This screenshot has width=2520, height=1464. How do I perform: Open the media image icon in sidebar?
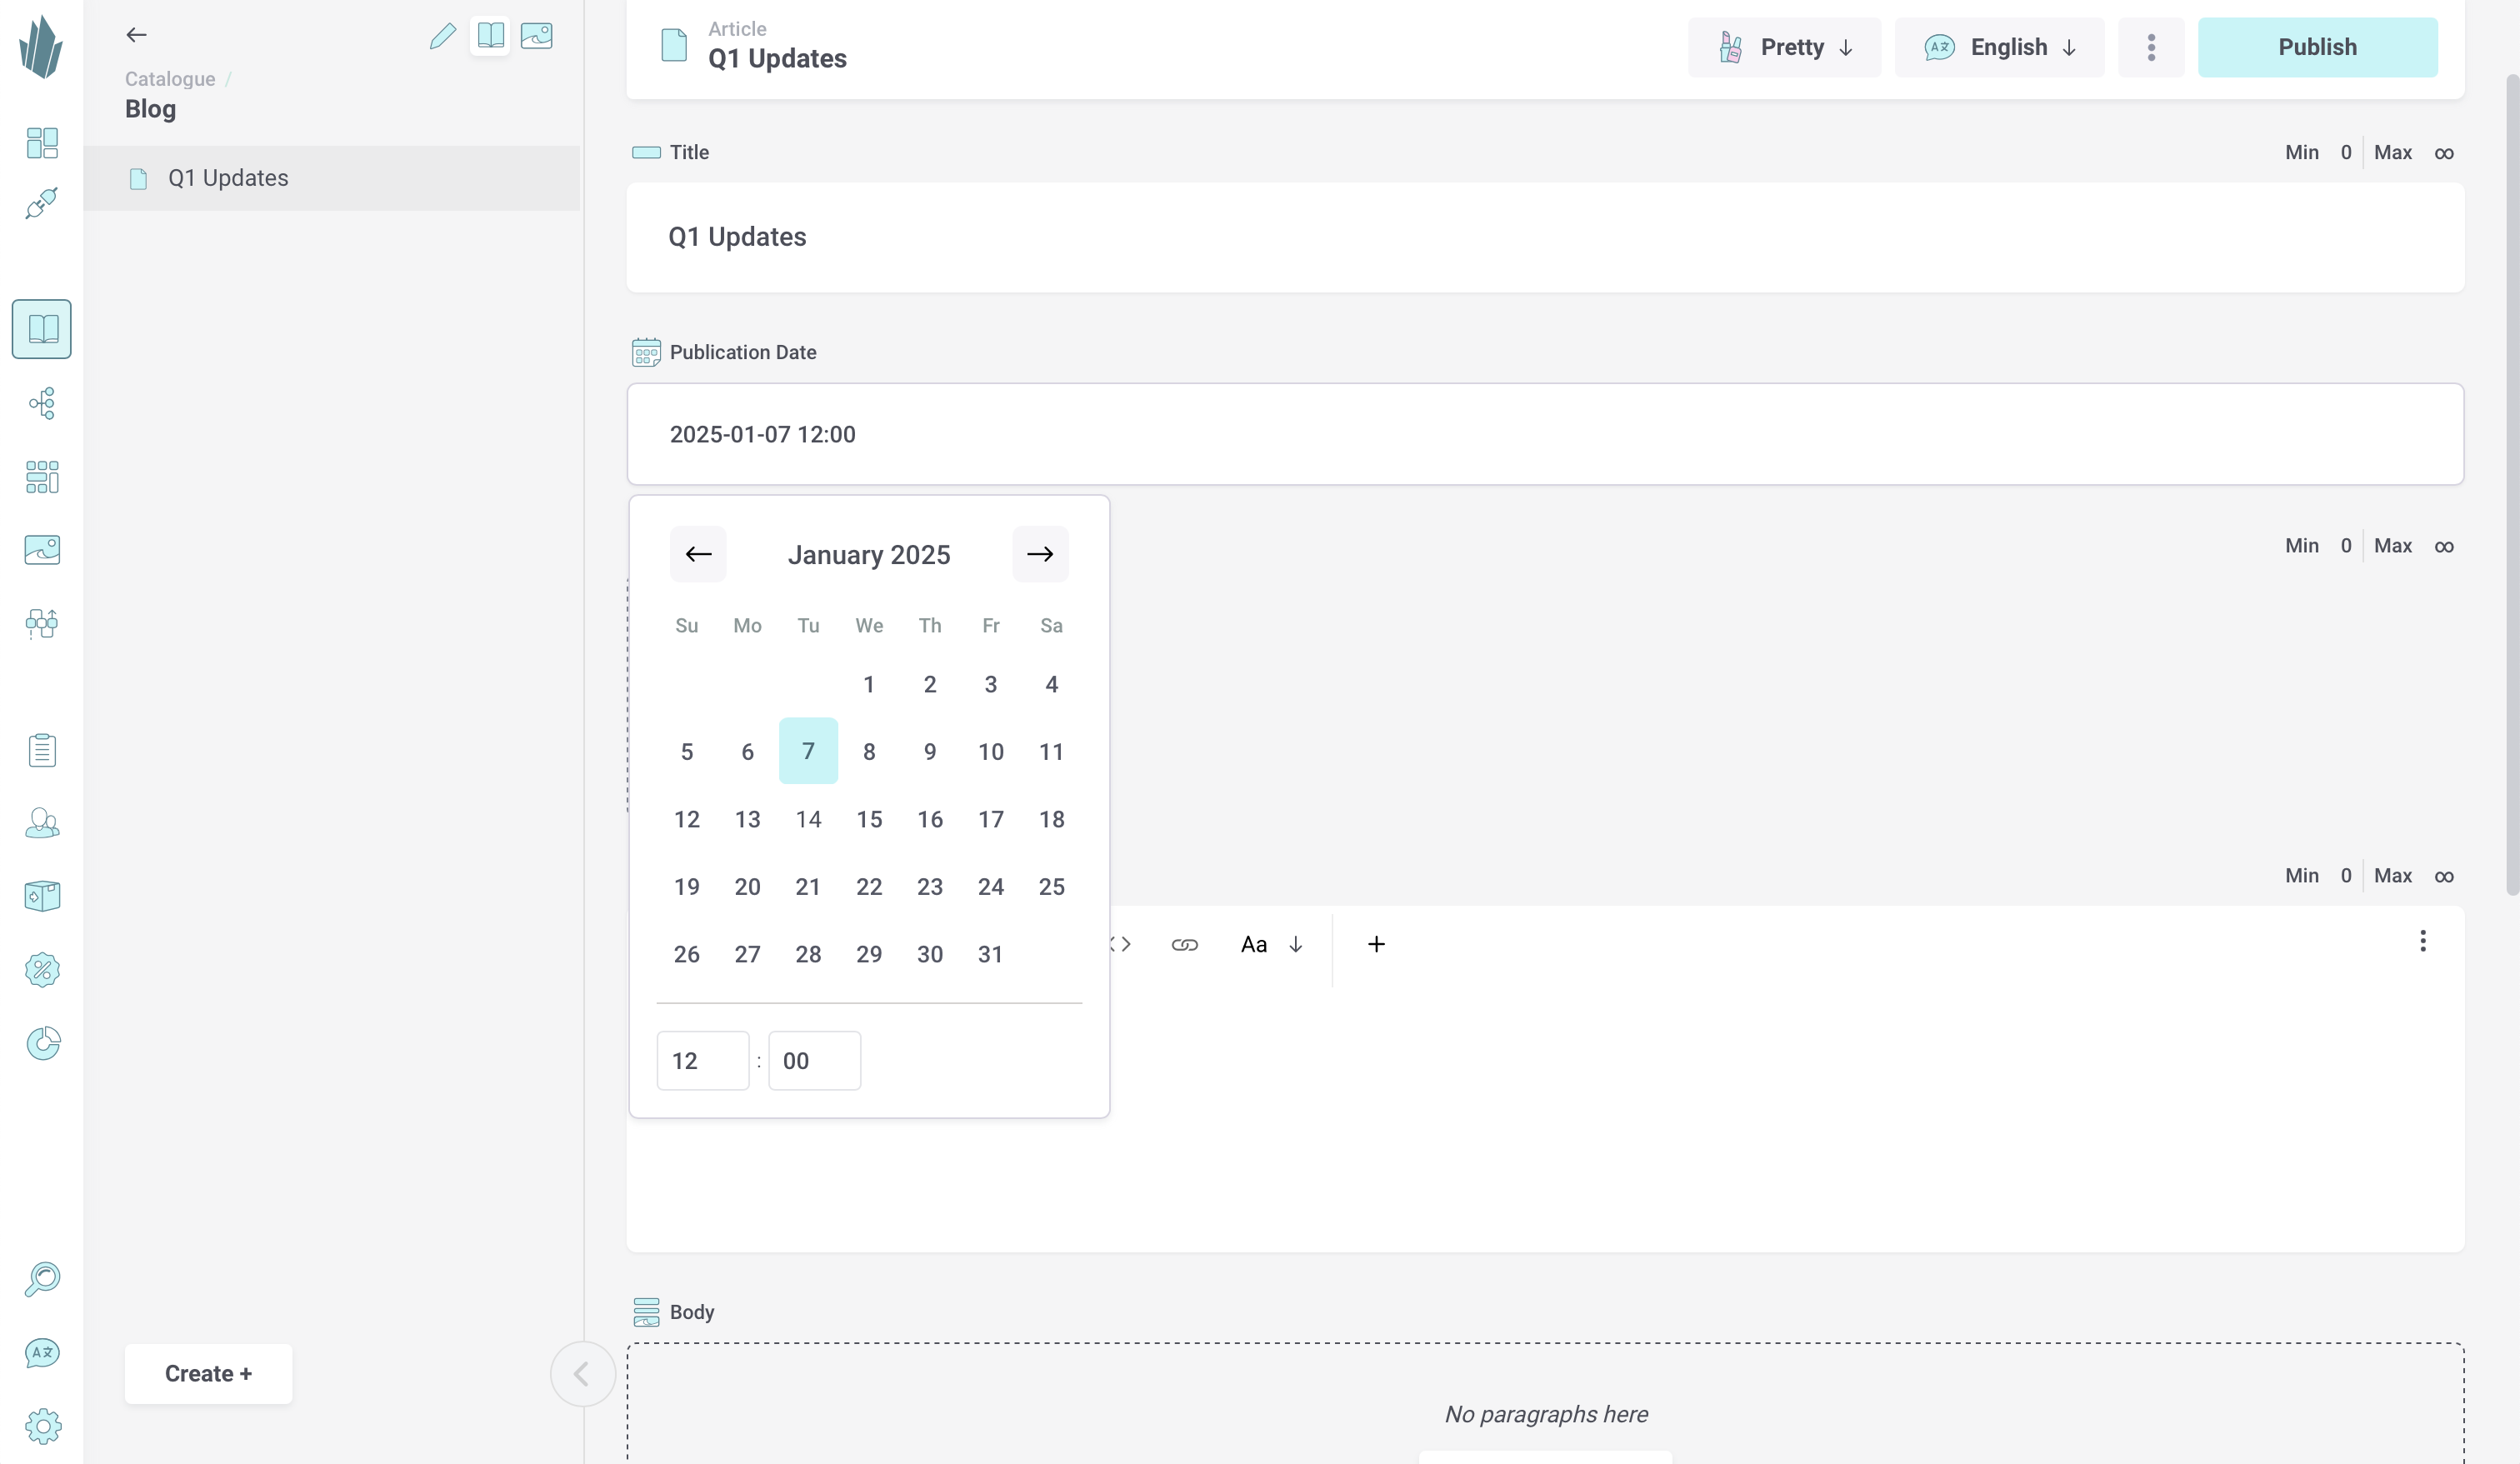[x=42, y=550]
